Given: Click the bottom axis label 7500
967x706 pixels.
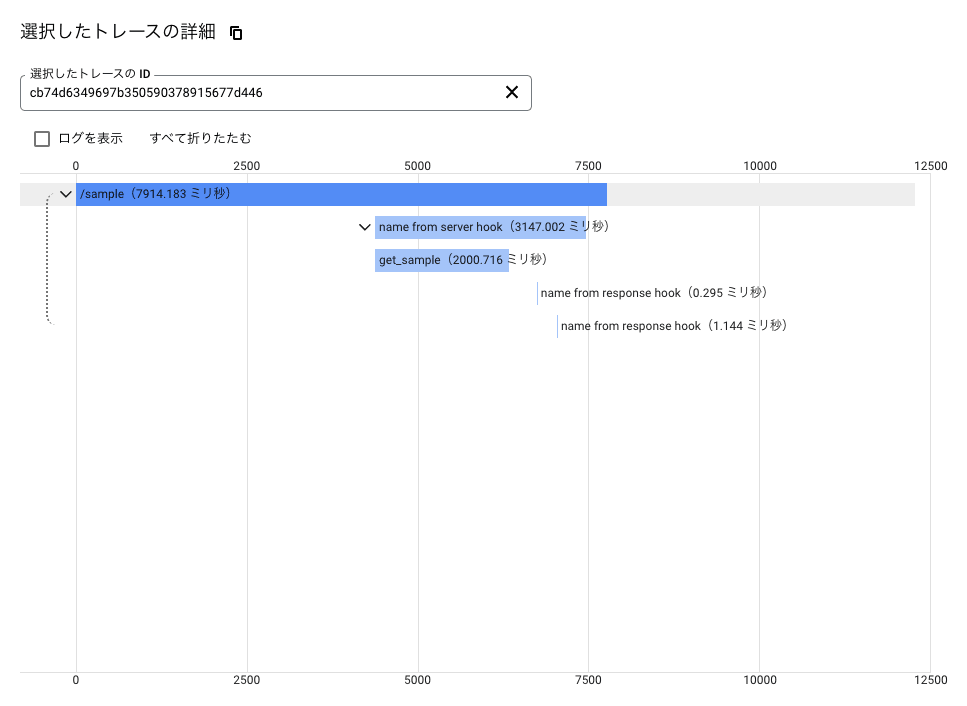Looking at the screenshot, I should (x=588, y=680).
